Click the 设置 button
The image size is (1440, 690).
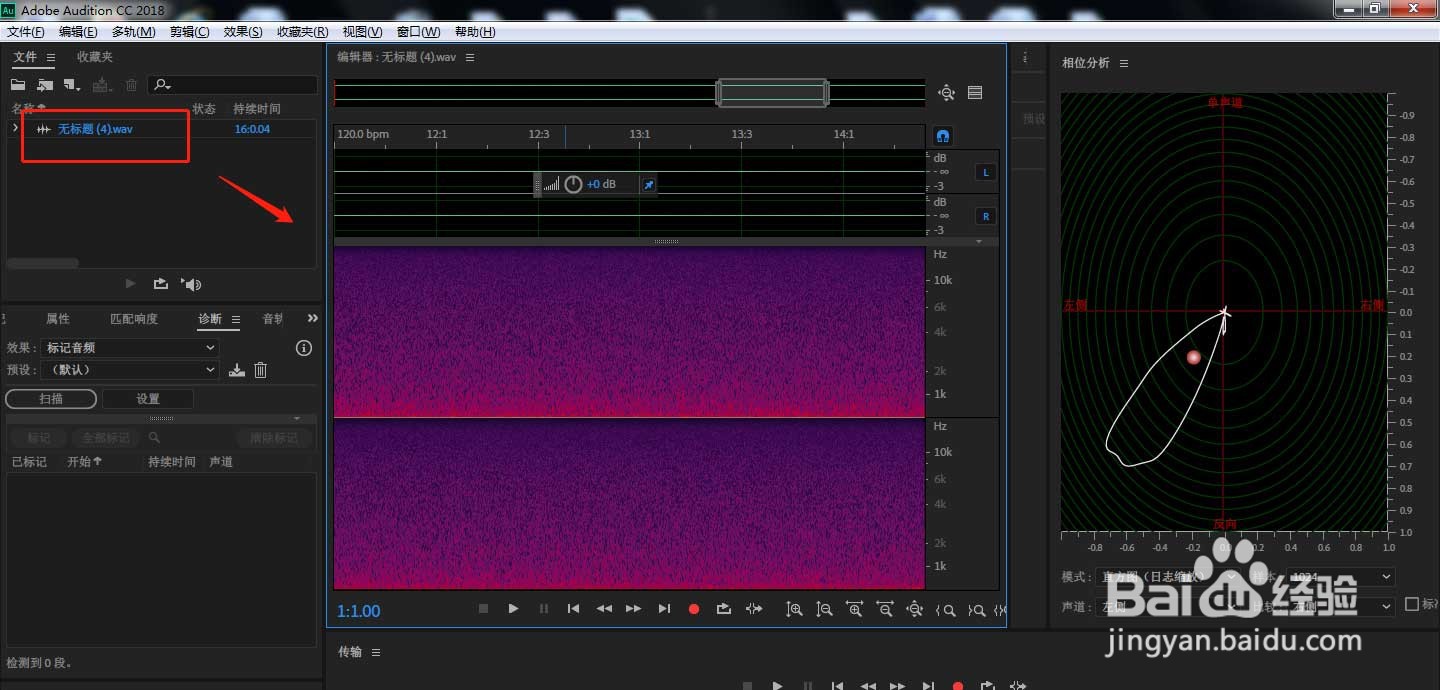point(148,399)
